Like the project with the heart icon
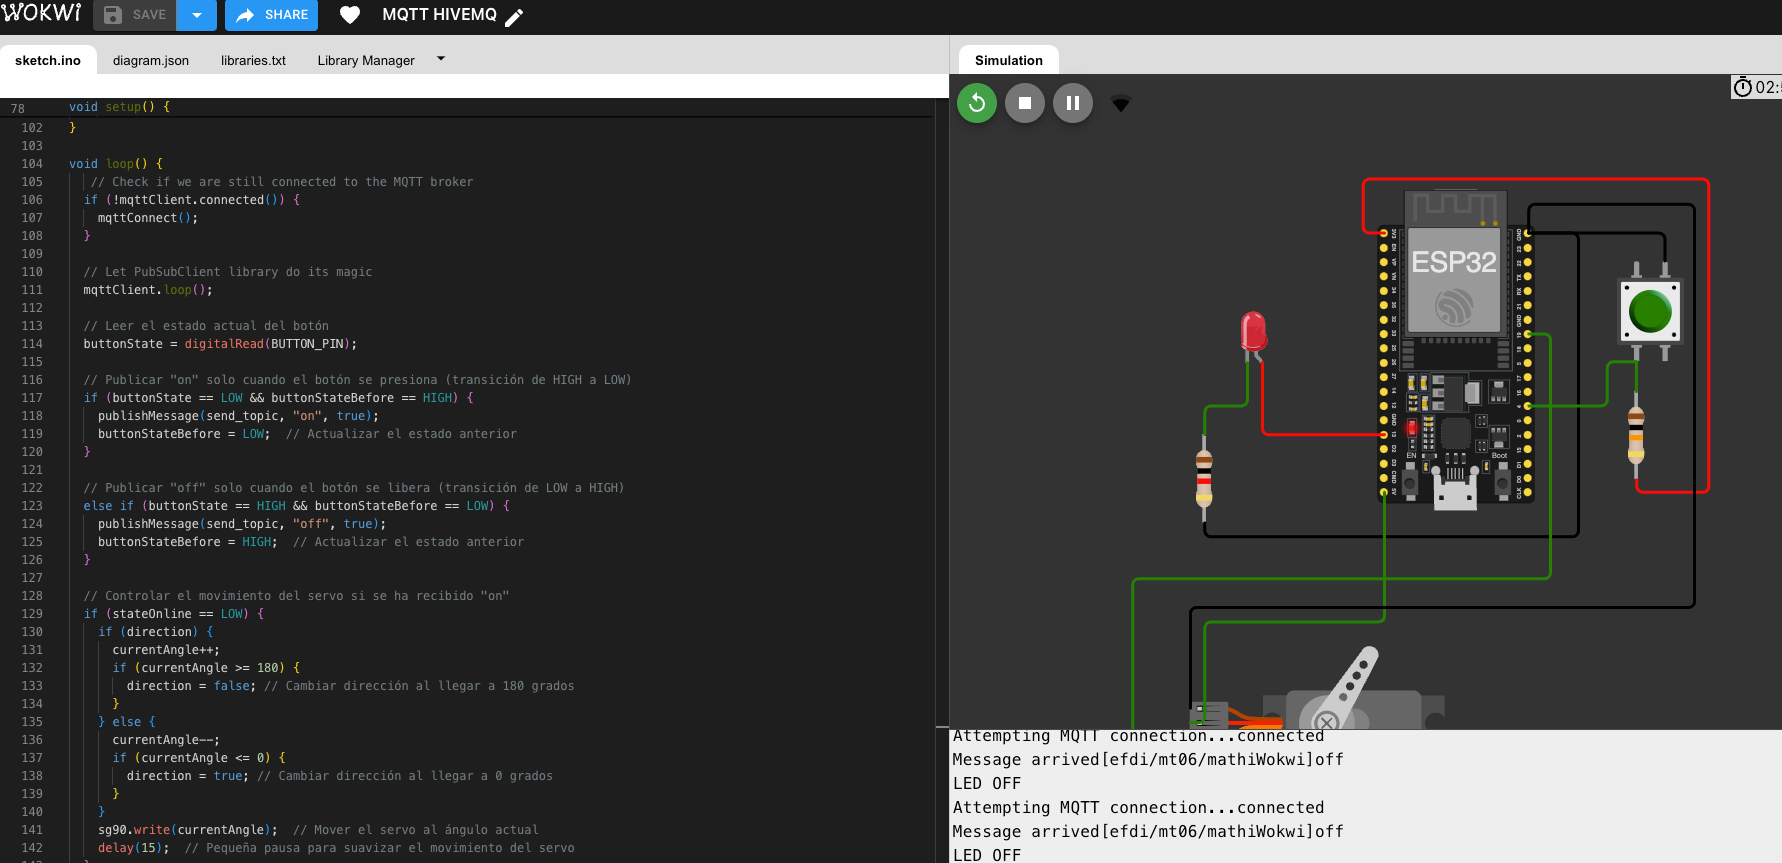The height and width of the screenshot is (863, 1782). click(350, 15)
